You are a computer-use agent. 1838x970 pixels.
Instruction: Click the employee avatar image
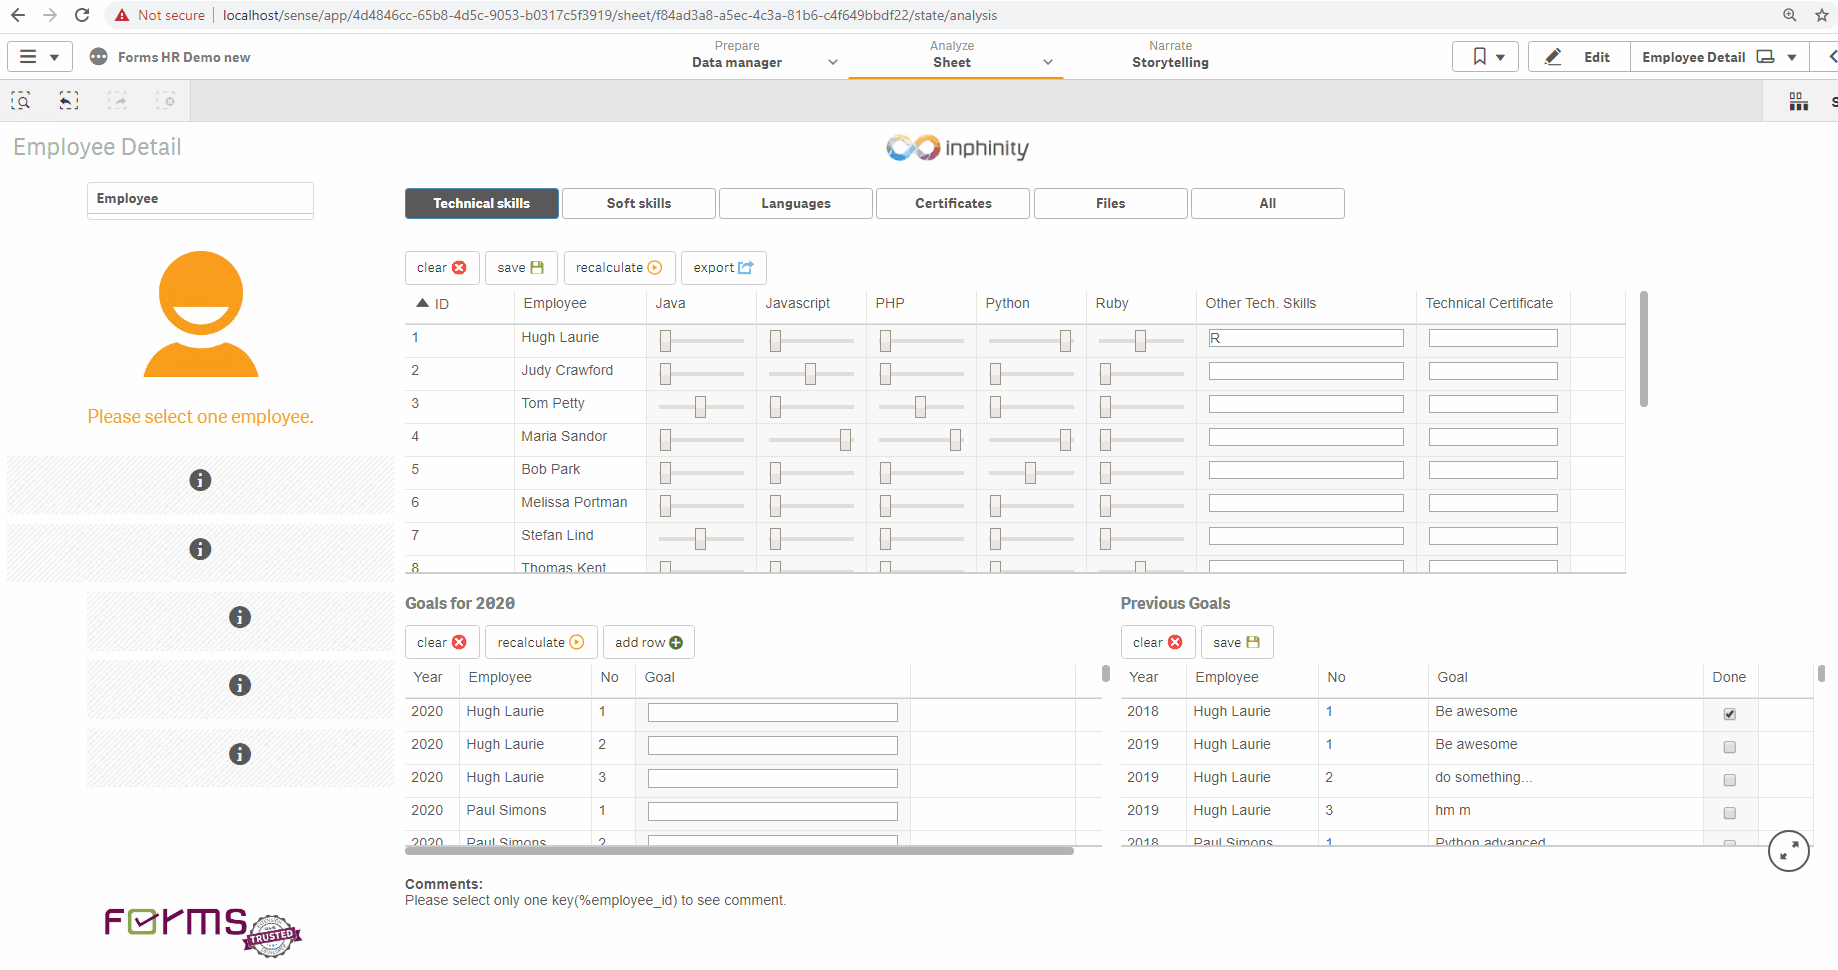click(201, 314)
